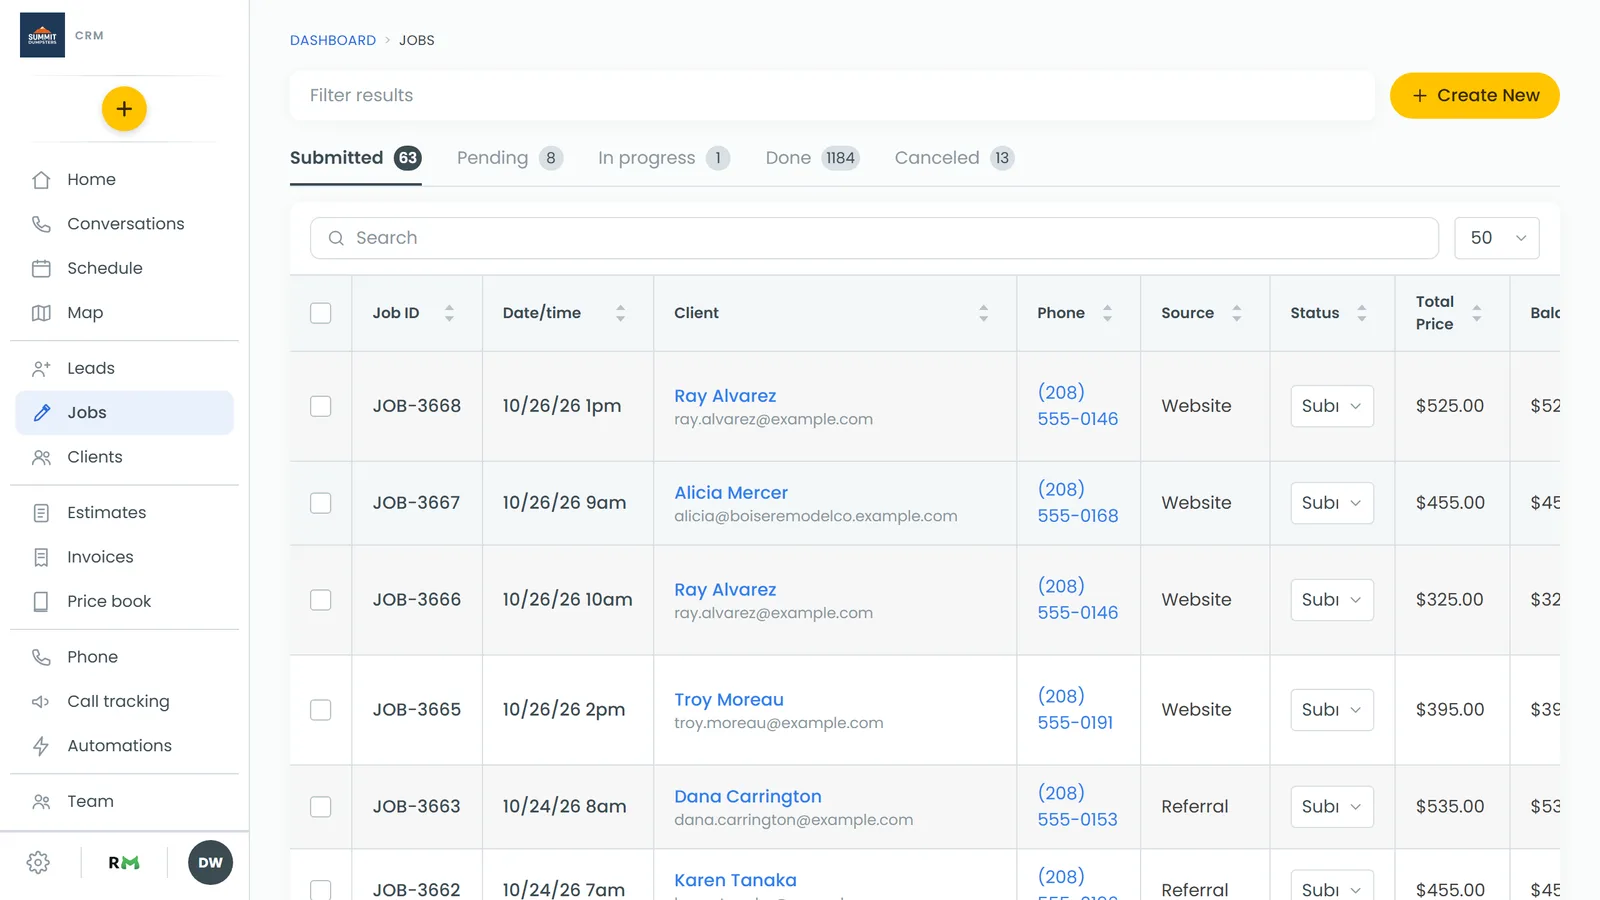Image resolution: width=1600 pixels, height=900 pixels.
Task: Toggle the select-all checkbox in header
Action: [321, 313]
